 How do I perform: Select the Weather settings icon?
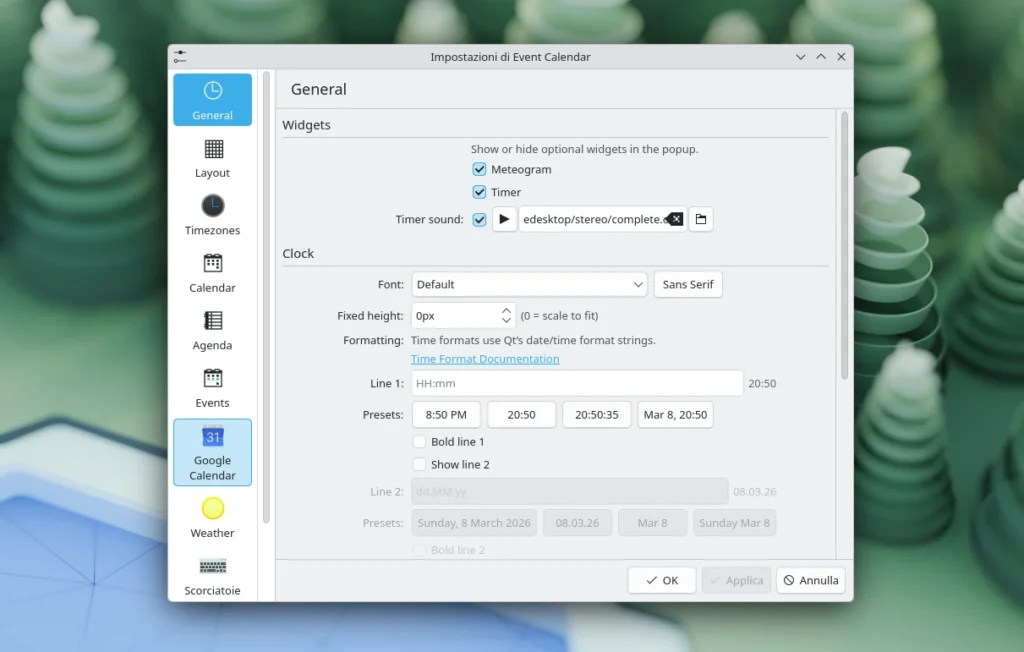coord(212,517)
